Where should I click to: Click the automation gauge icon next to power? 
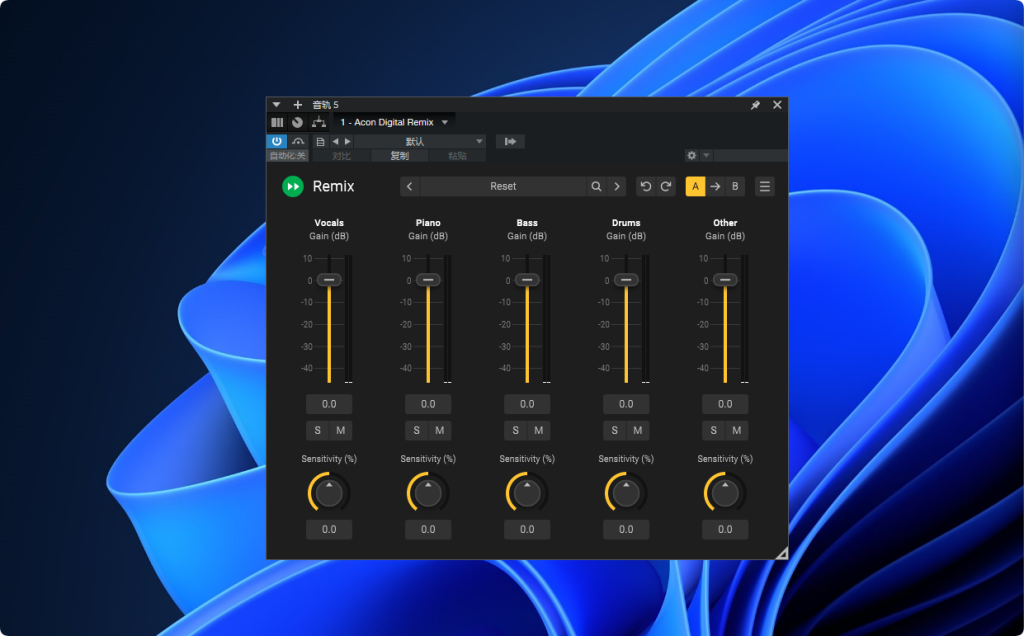pyautogui.click(x=298, y=141)
